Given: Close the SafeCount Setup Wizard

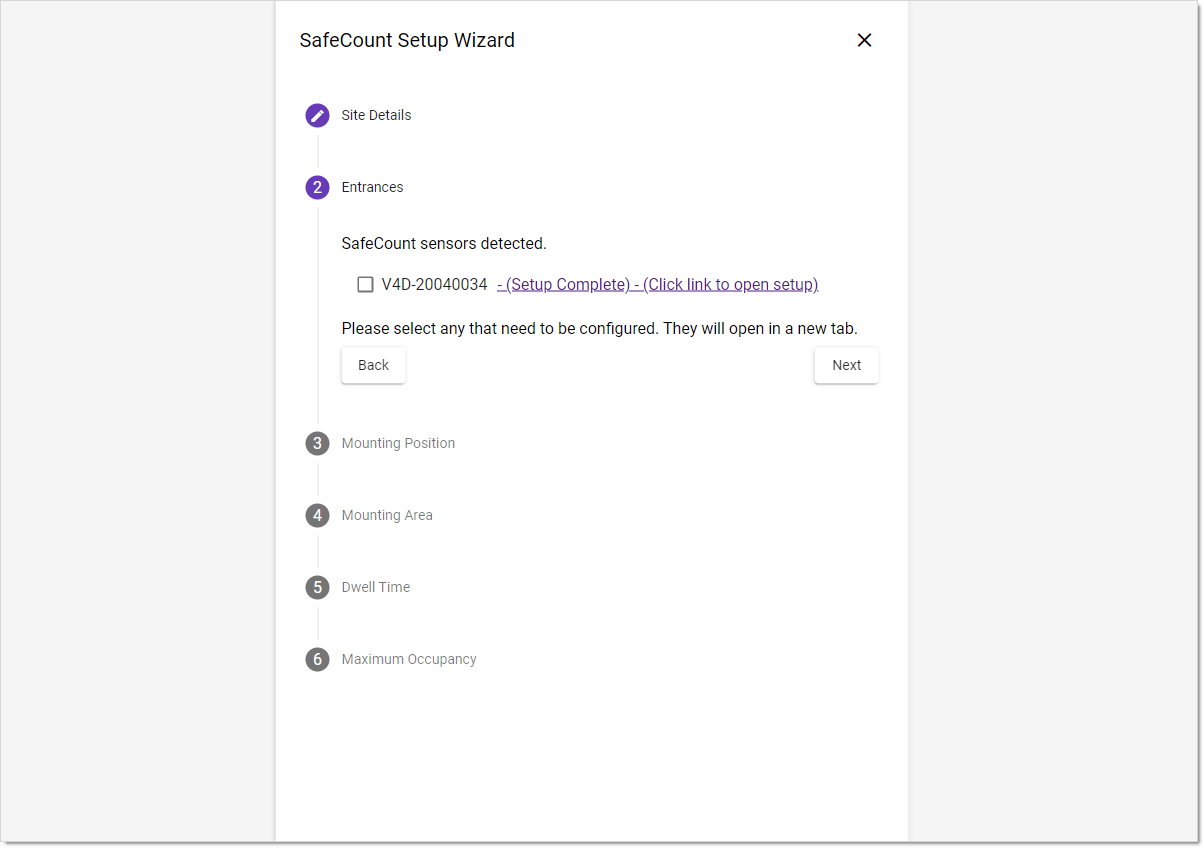Looking at the screenshot, I should pyautogui.click(x=865, y=40).
